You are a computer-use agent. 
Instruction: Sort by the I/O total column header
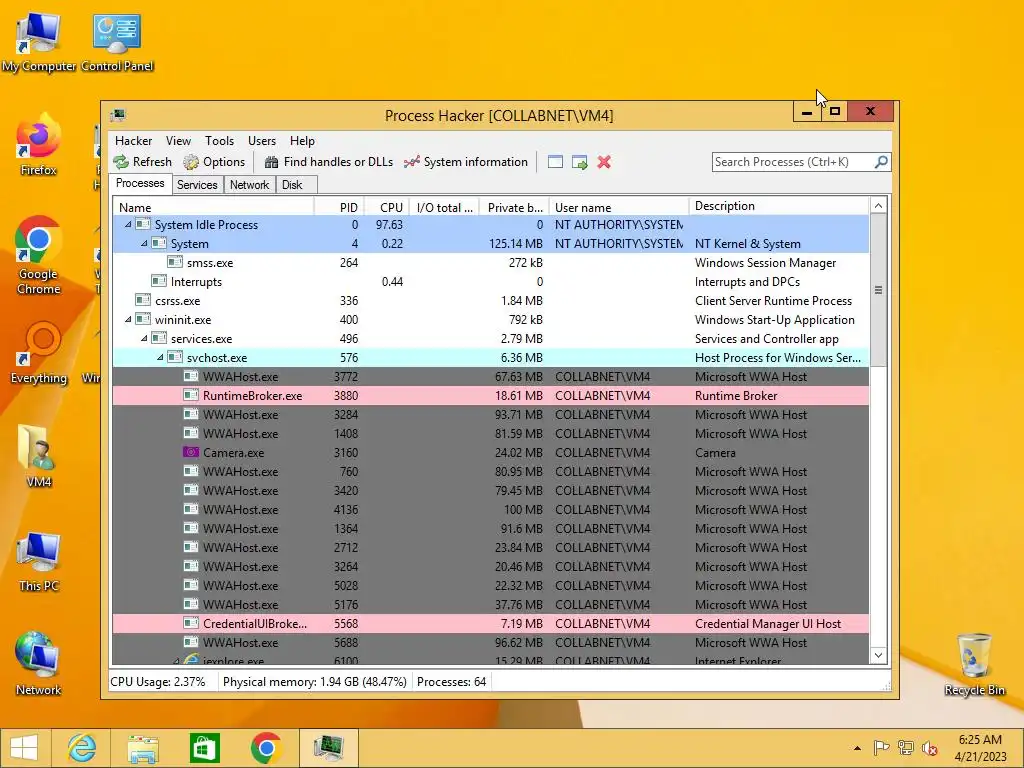tap(444, 207)
